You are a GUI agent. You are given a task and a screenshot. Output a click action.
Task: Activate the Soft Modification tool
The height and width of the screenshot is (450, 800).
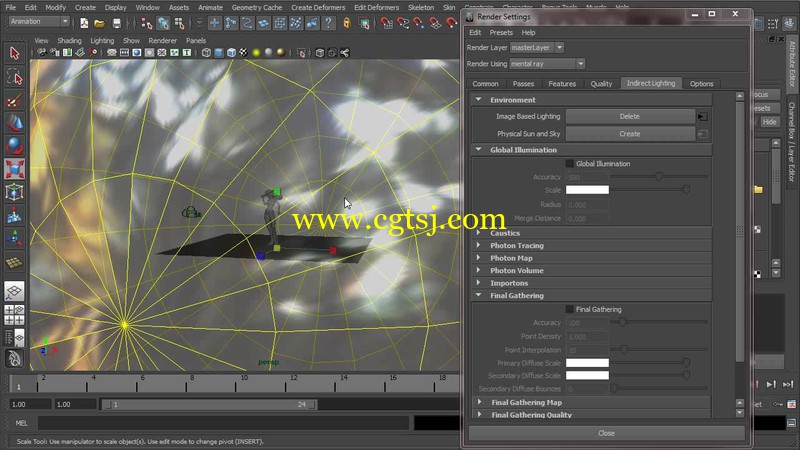[14, 215]
